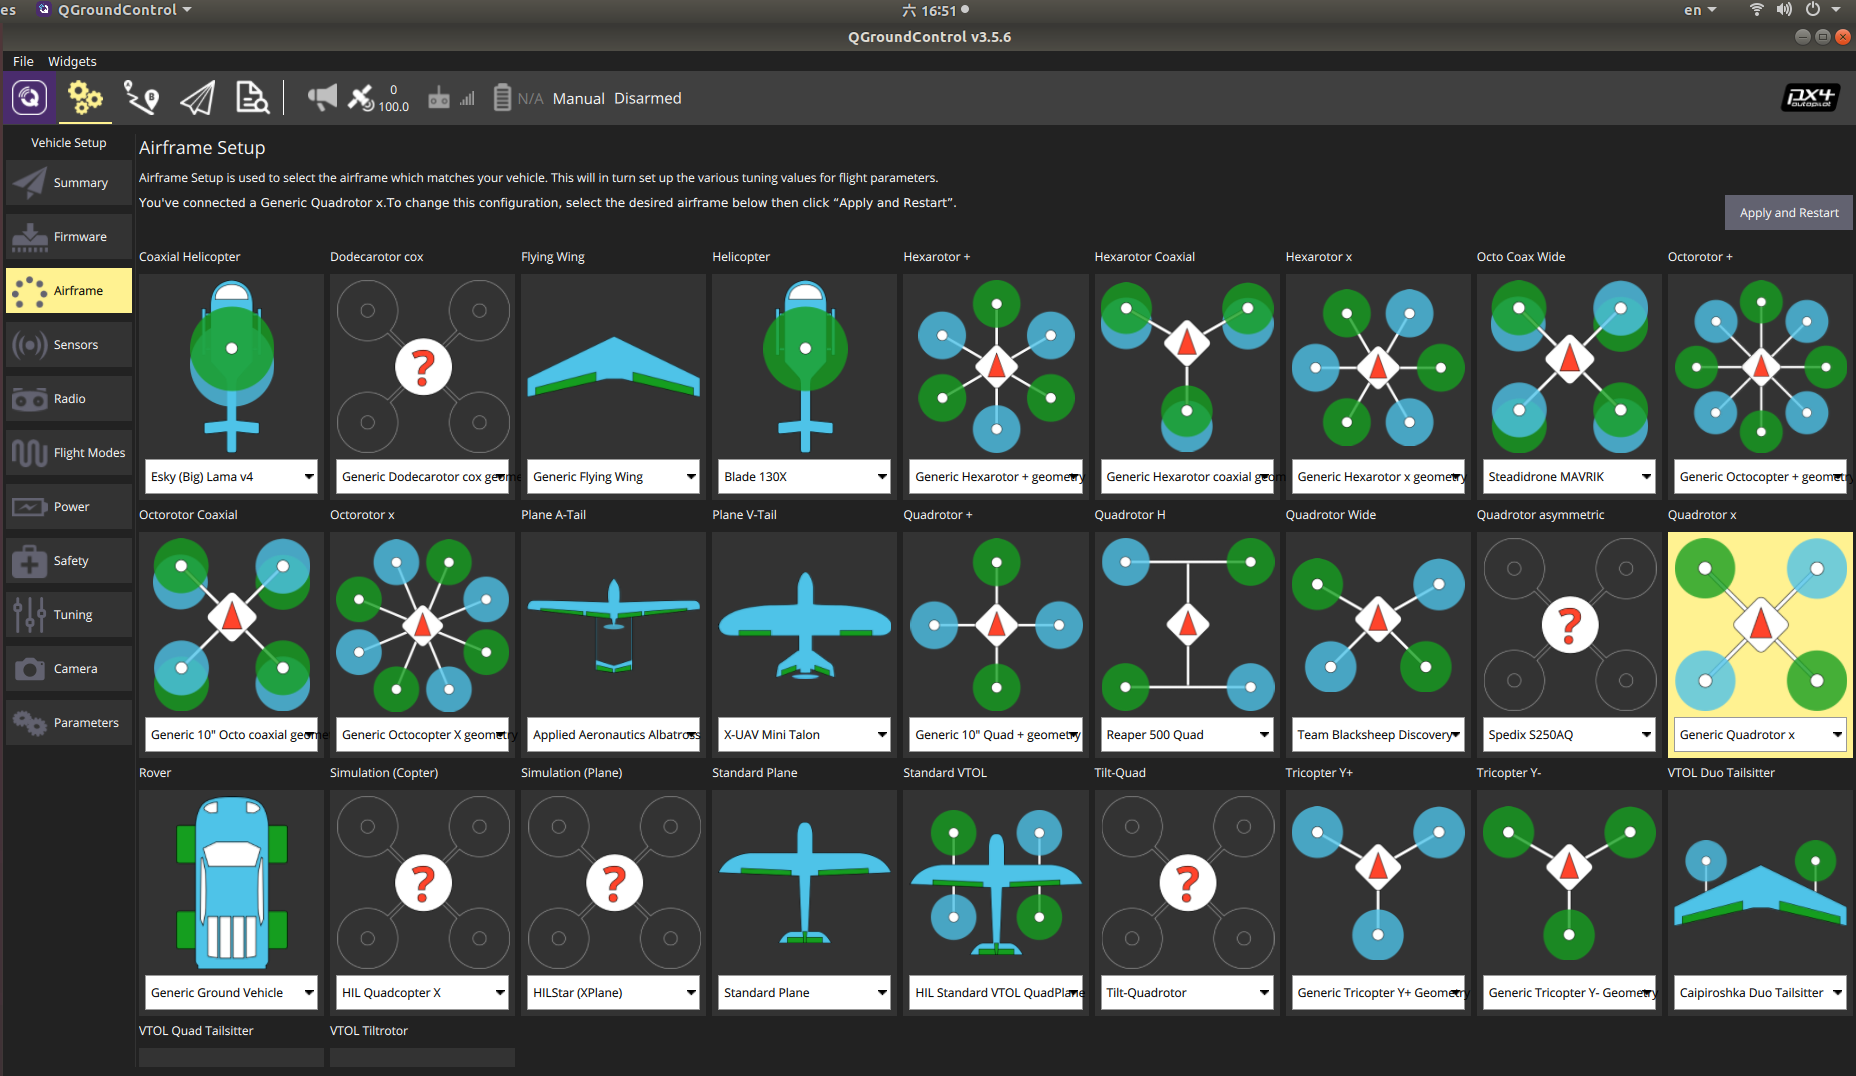Expand the HIL Quadcopter X dropdown
This screenshot has height=1076, width=1856.
pyautogui.click(x=423, y=992)
